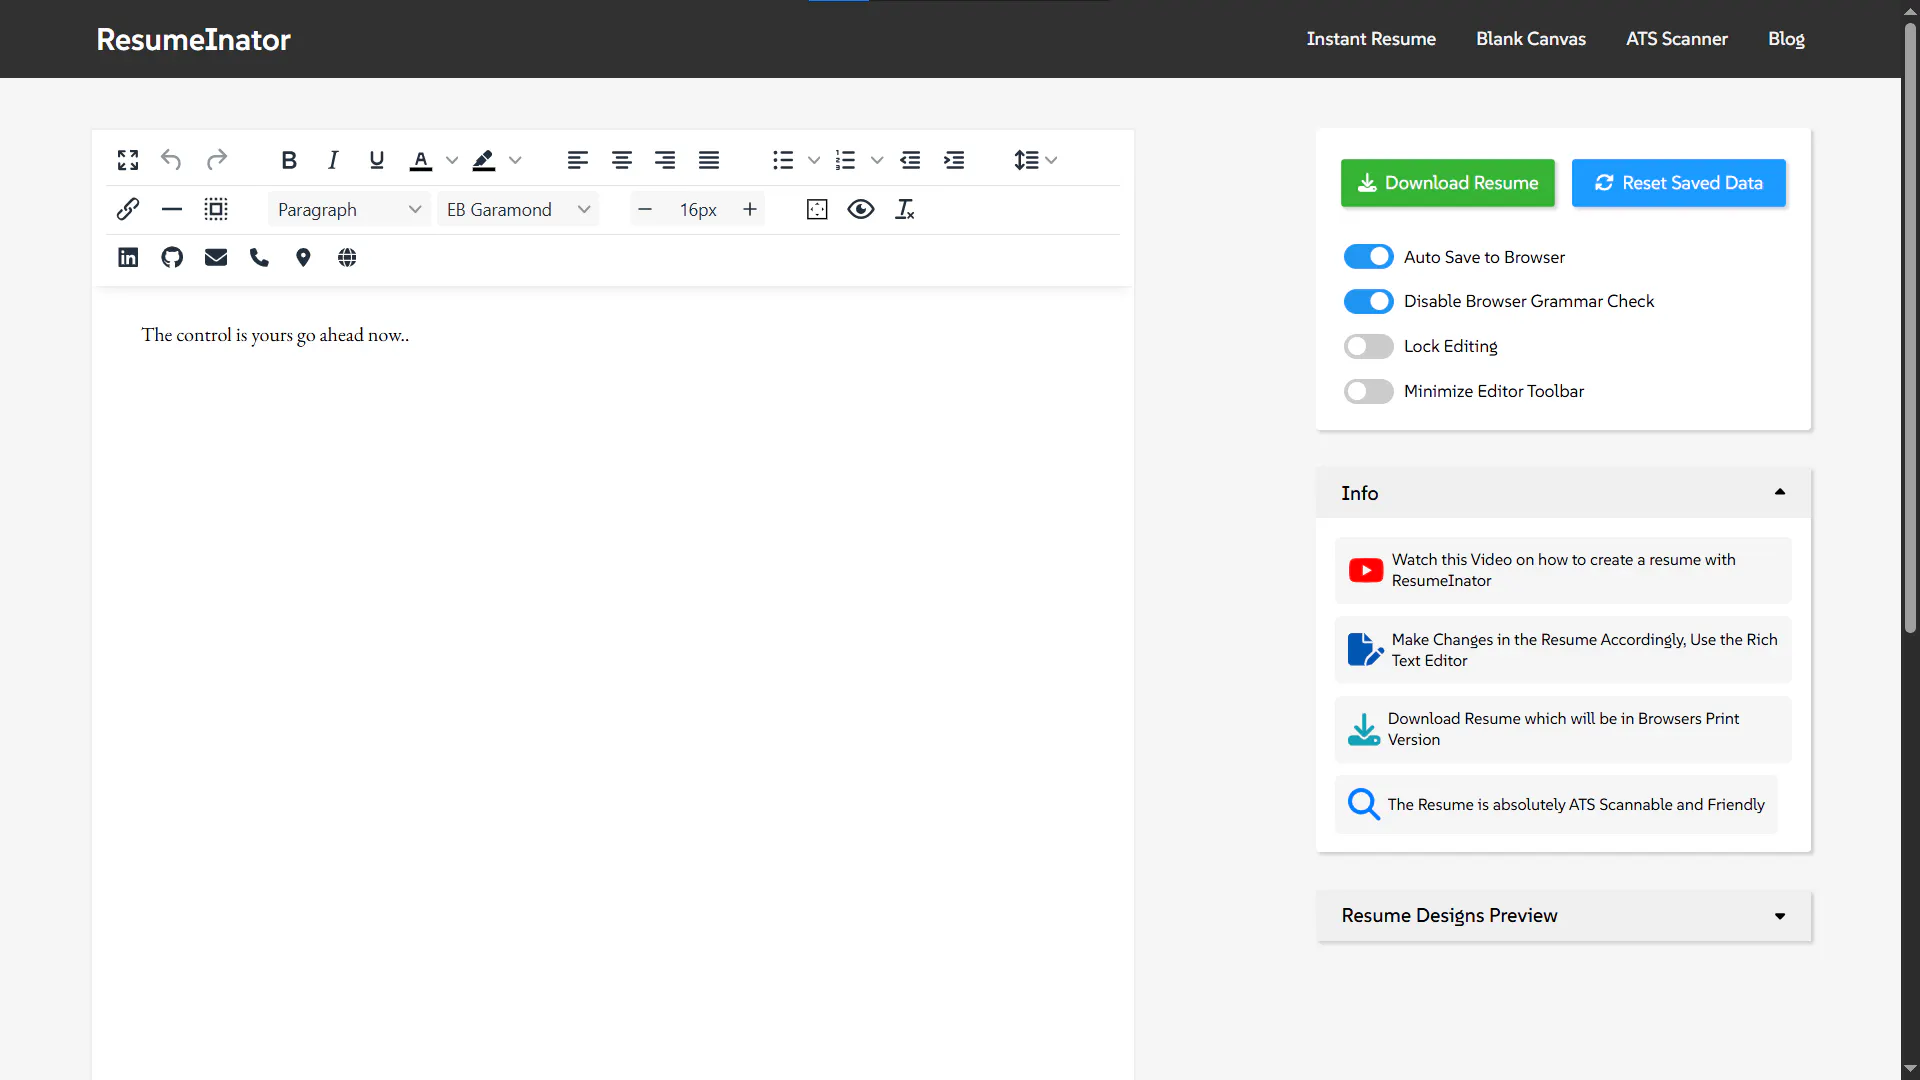Image resolution: width=1920 pixels, height=1080 pixels.
Task: Go to Blank Canvas
Action: click(1531, 39)
